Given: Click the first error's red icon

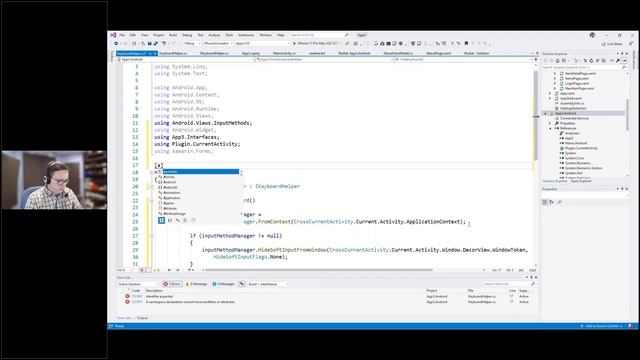Looking at the screenshot, I should [127, 296].
